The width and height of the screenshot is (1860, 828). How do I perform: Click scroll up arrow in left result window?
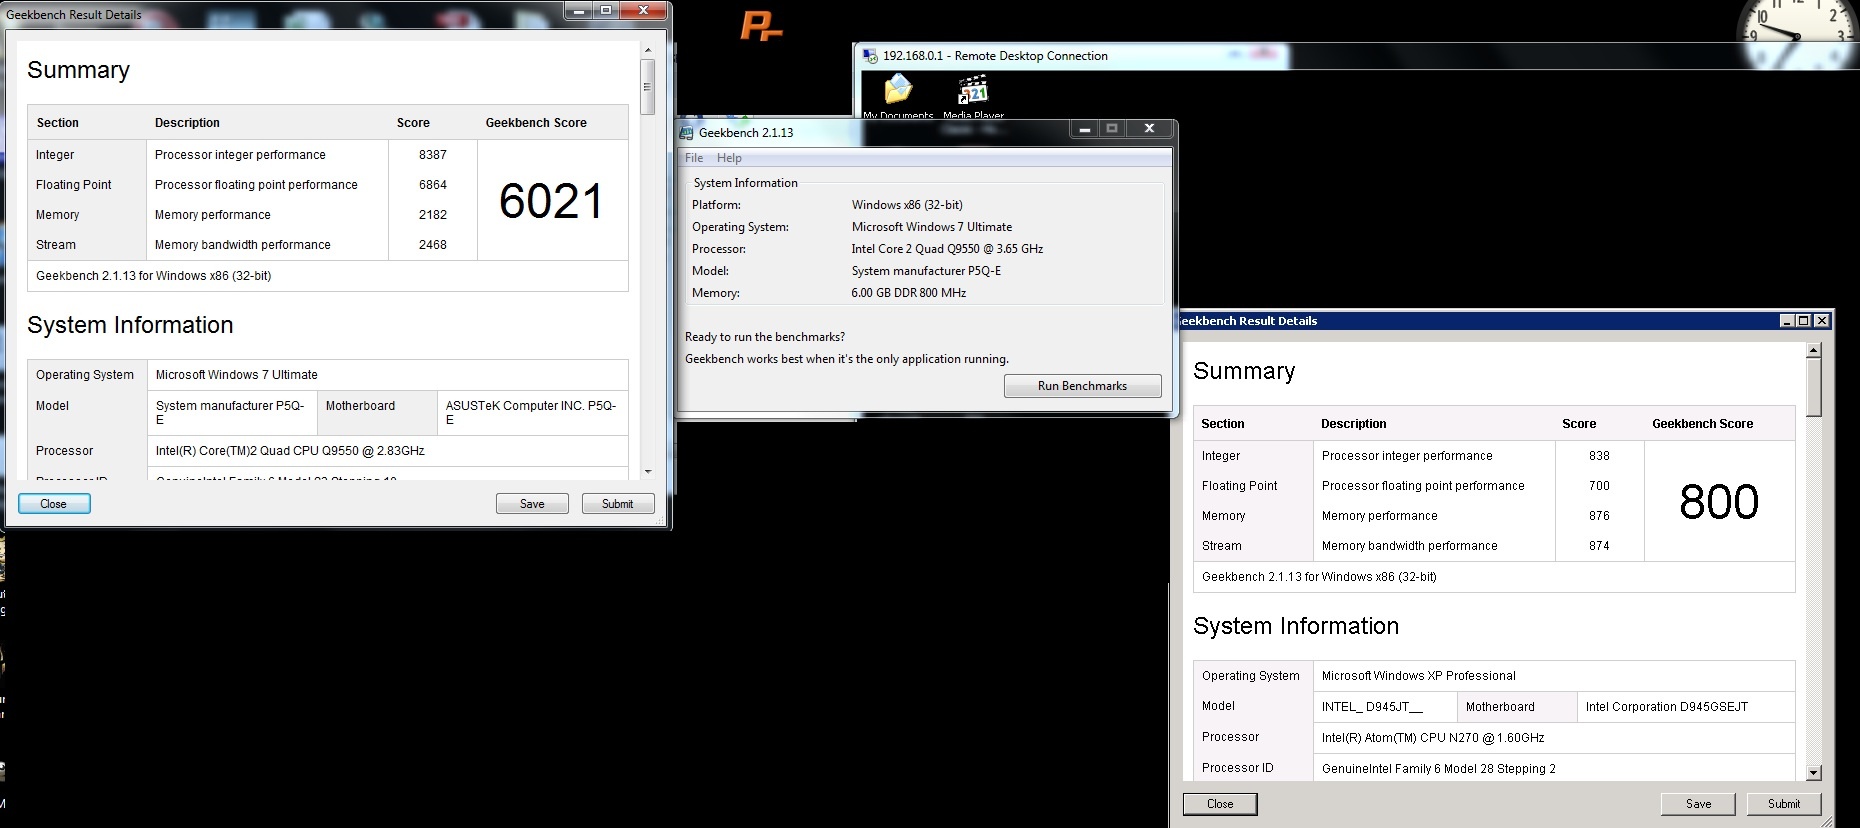648,49
